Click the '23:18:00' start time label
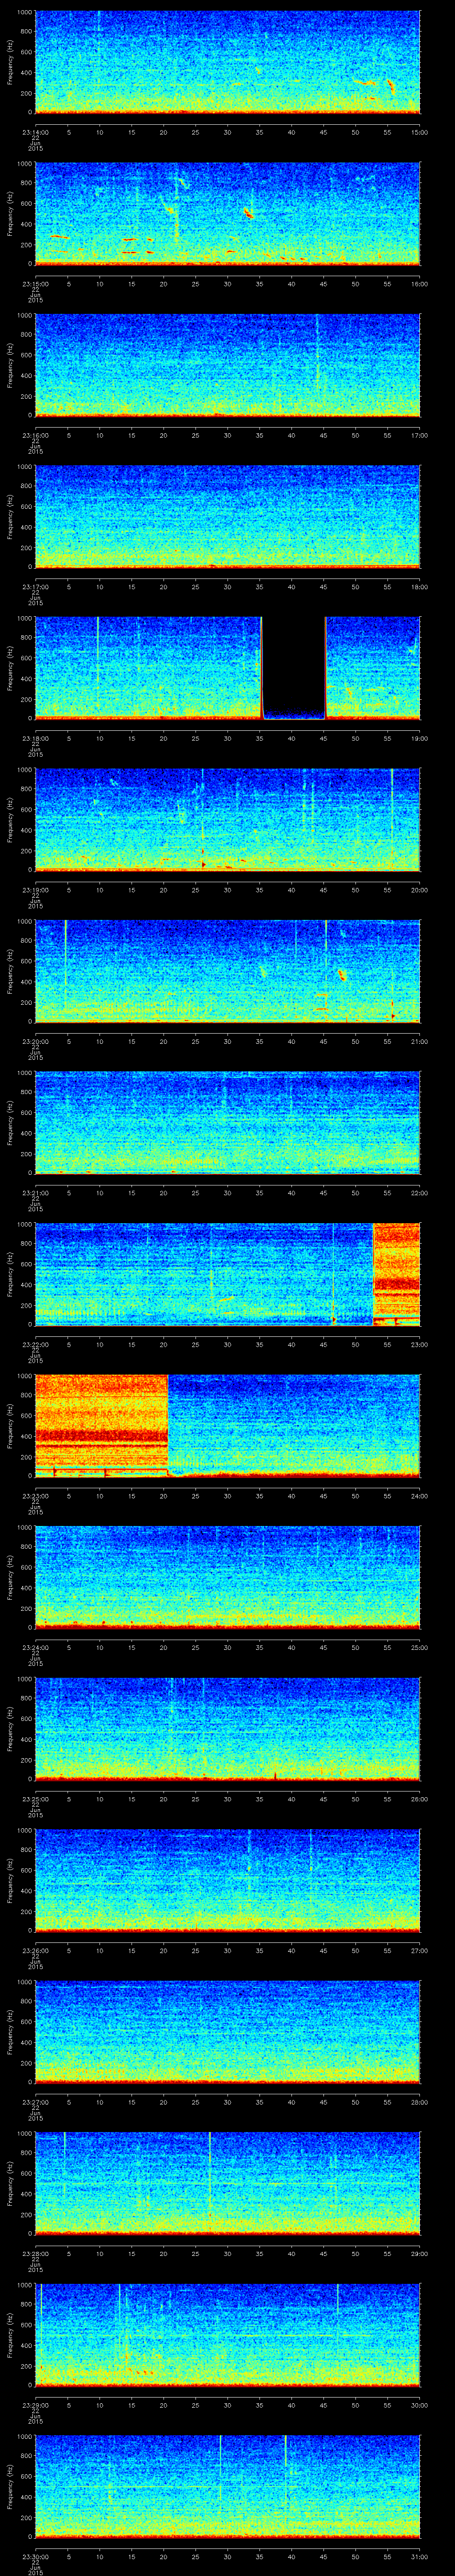The height and width of the screenshot is (2576, 455). pyautogui.click(x=35, y=737)
